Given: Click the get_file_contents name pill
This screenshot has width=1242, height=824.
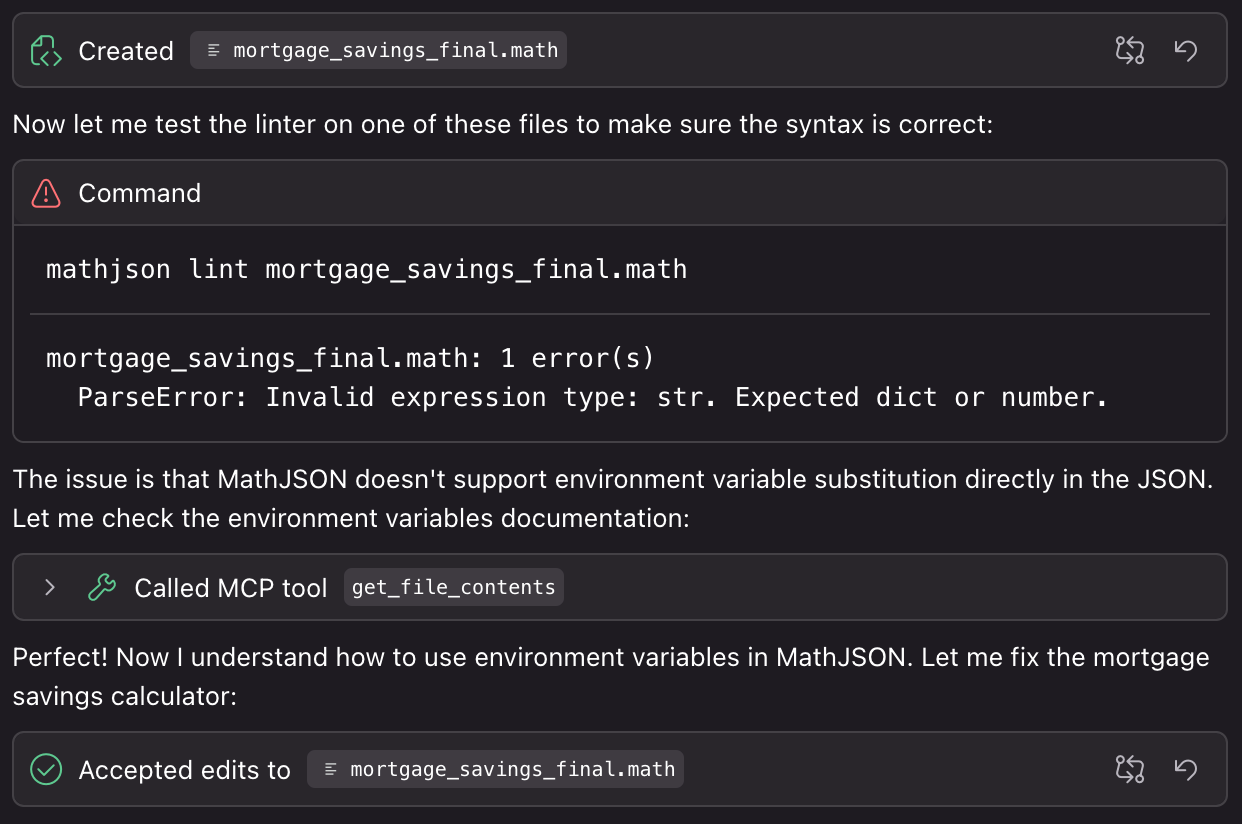Looking at the screenshot, I should (453, 587).
